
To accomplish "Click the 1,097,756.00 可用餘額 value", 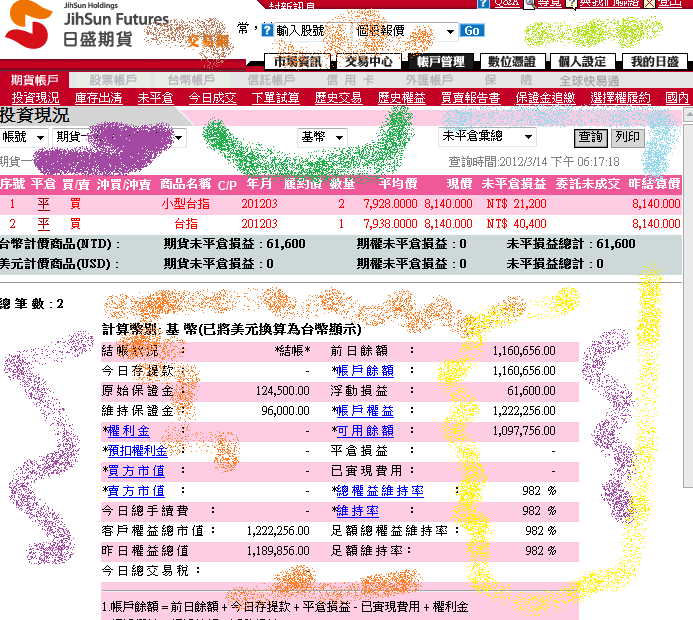I will [x=524, y=431].
